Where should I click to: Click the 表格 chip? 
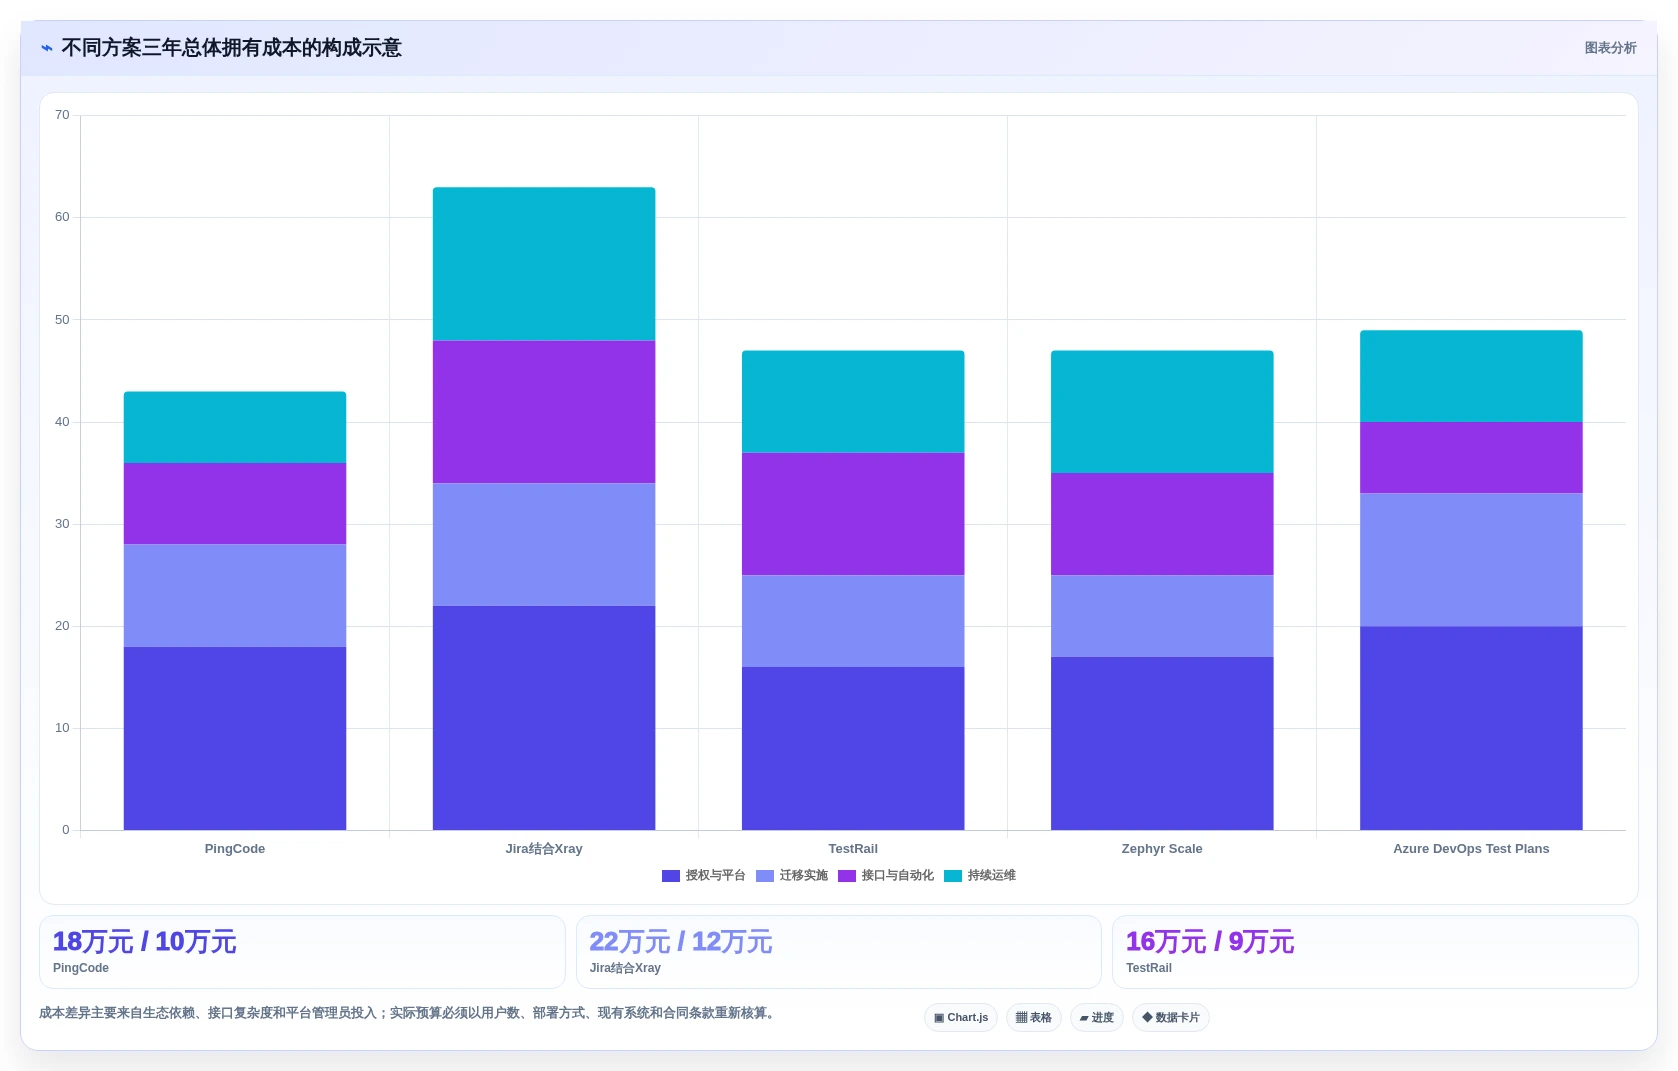pos(1034,1018)
